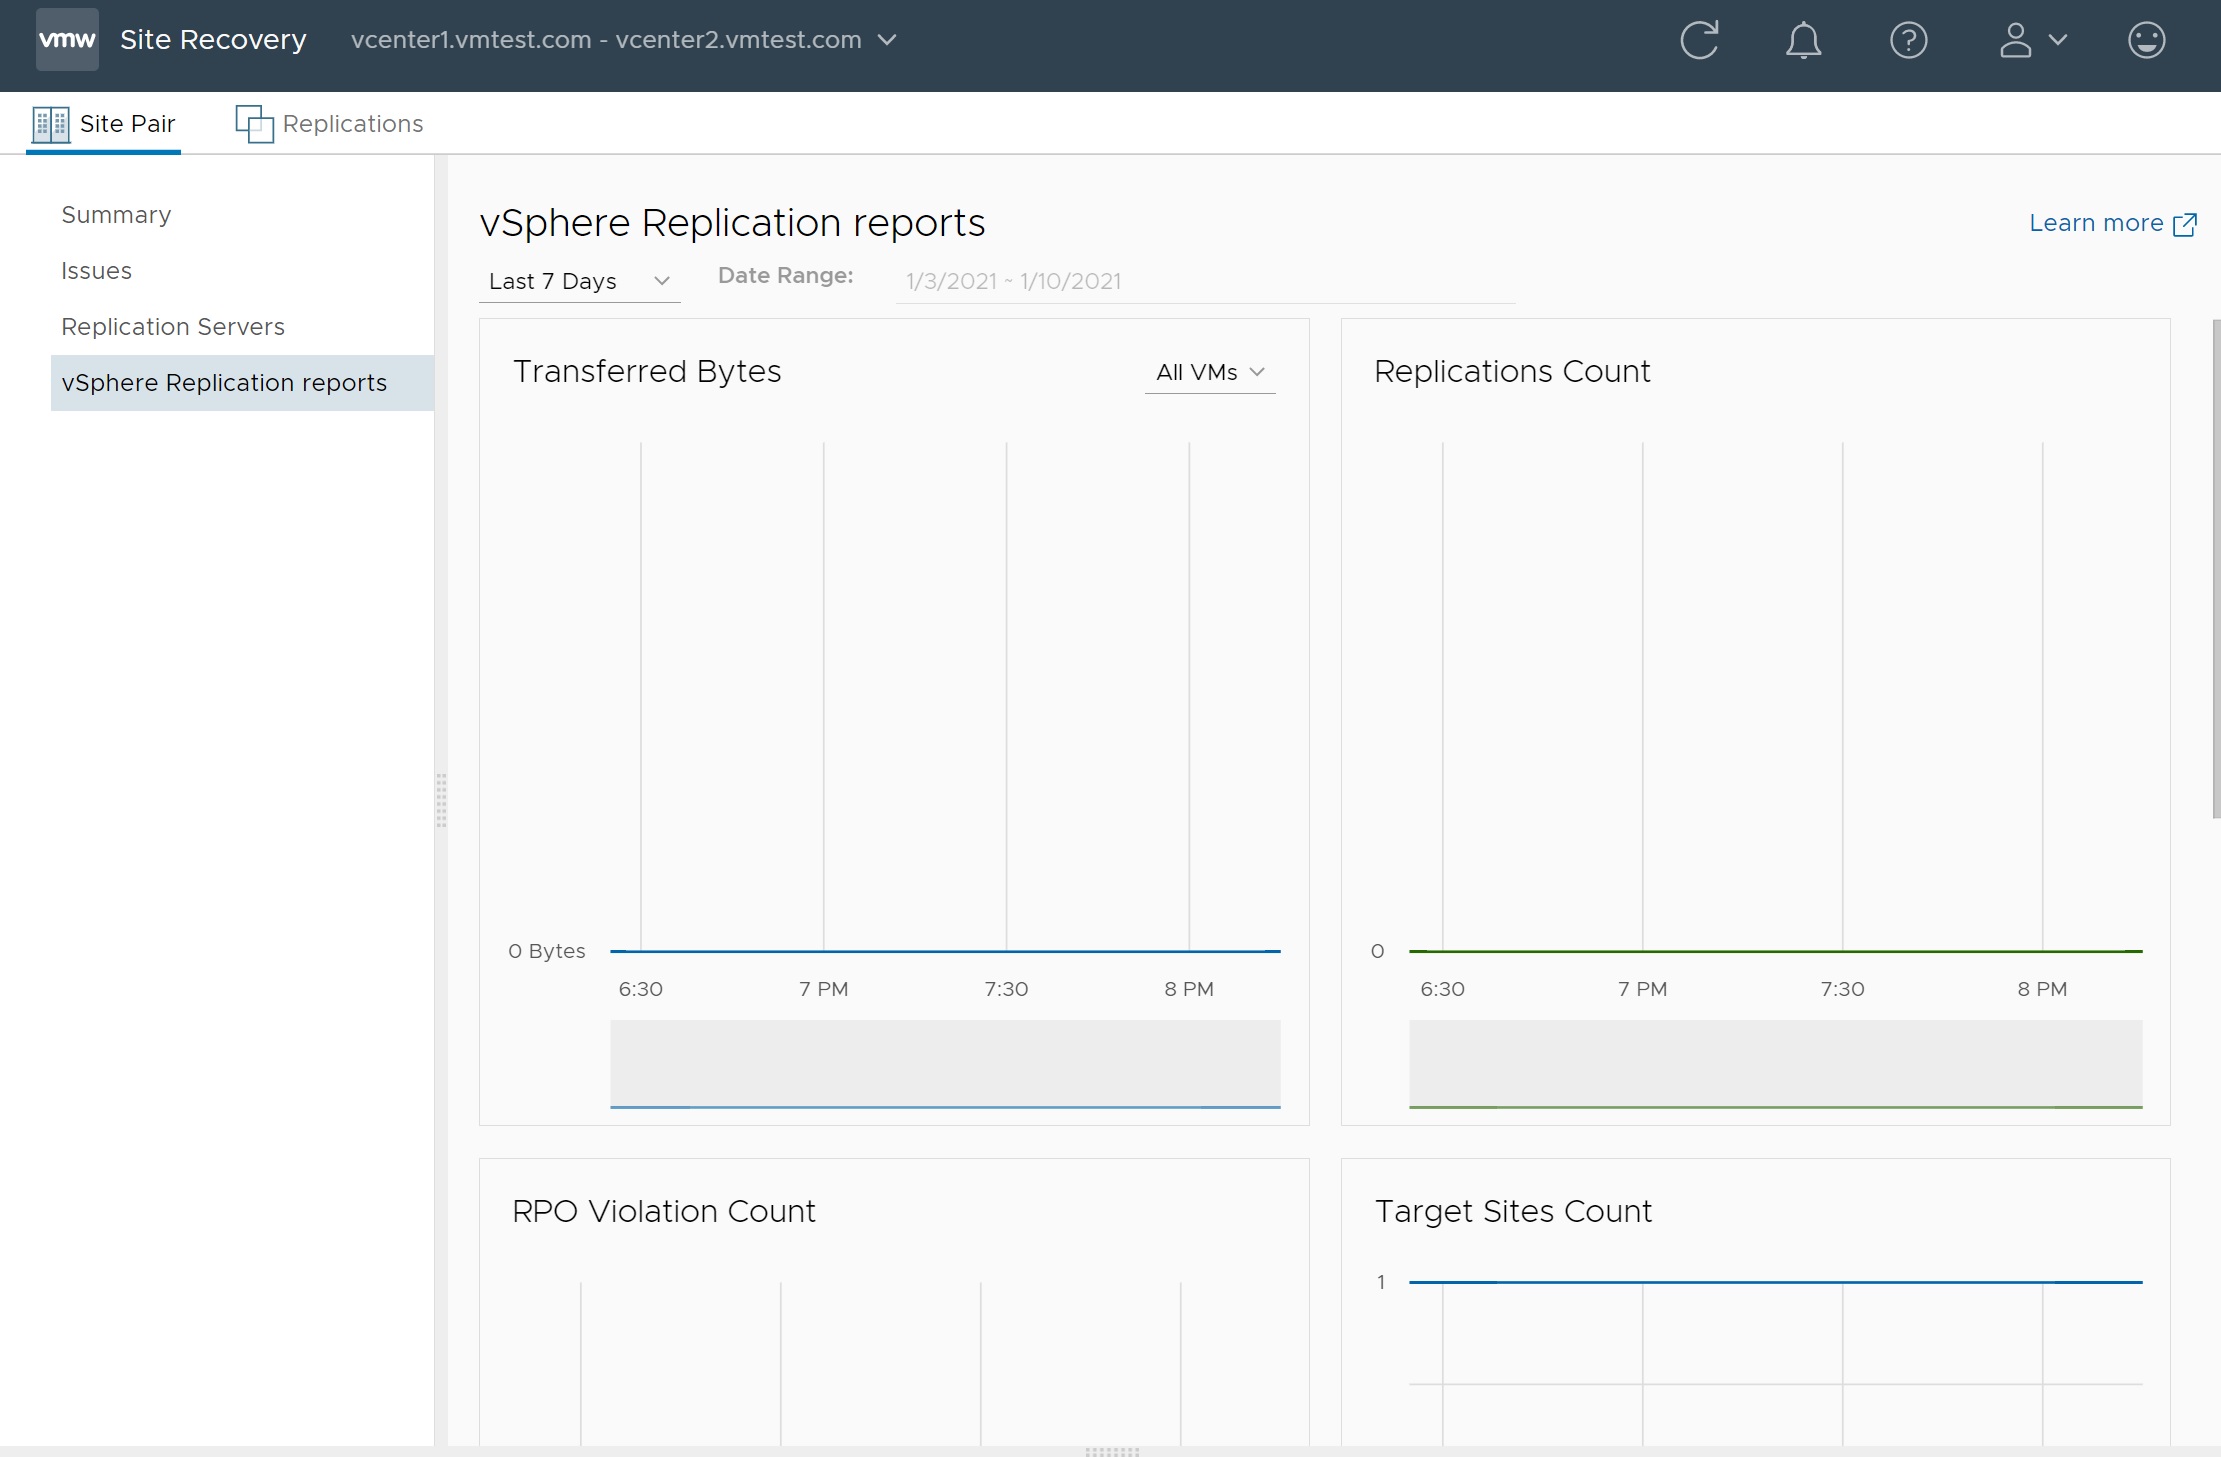This screenshot has width=2221, height=1457.
Task: Click the Site Pair building icon
Action: (51, 124)
